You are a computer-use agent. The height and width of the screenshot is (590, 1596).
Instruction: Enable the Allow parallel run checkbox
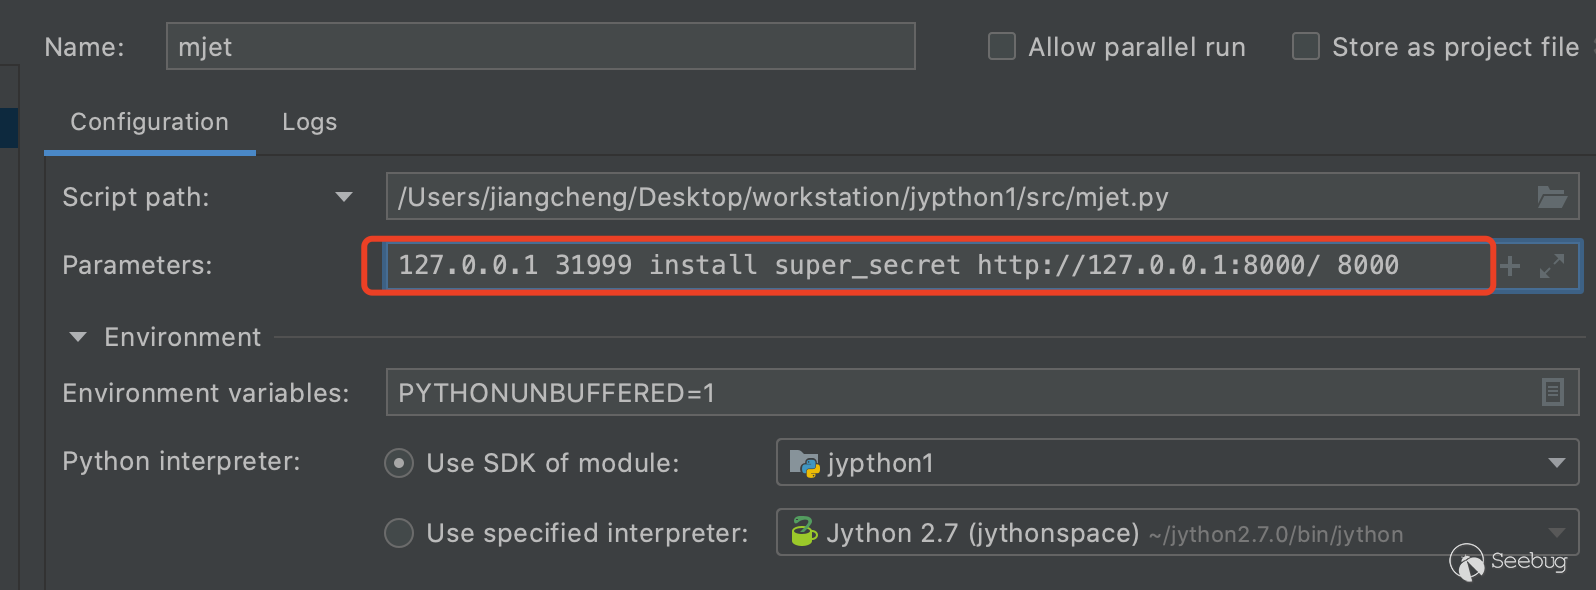point(1002,47)
